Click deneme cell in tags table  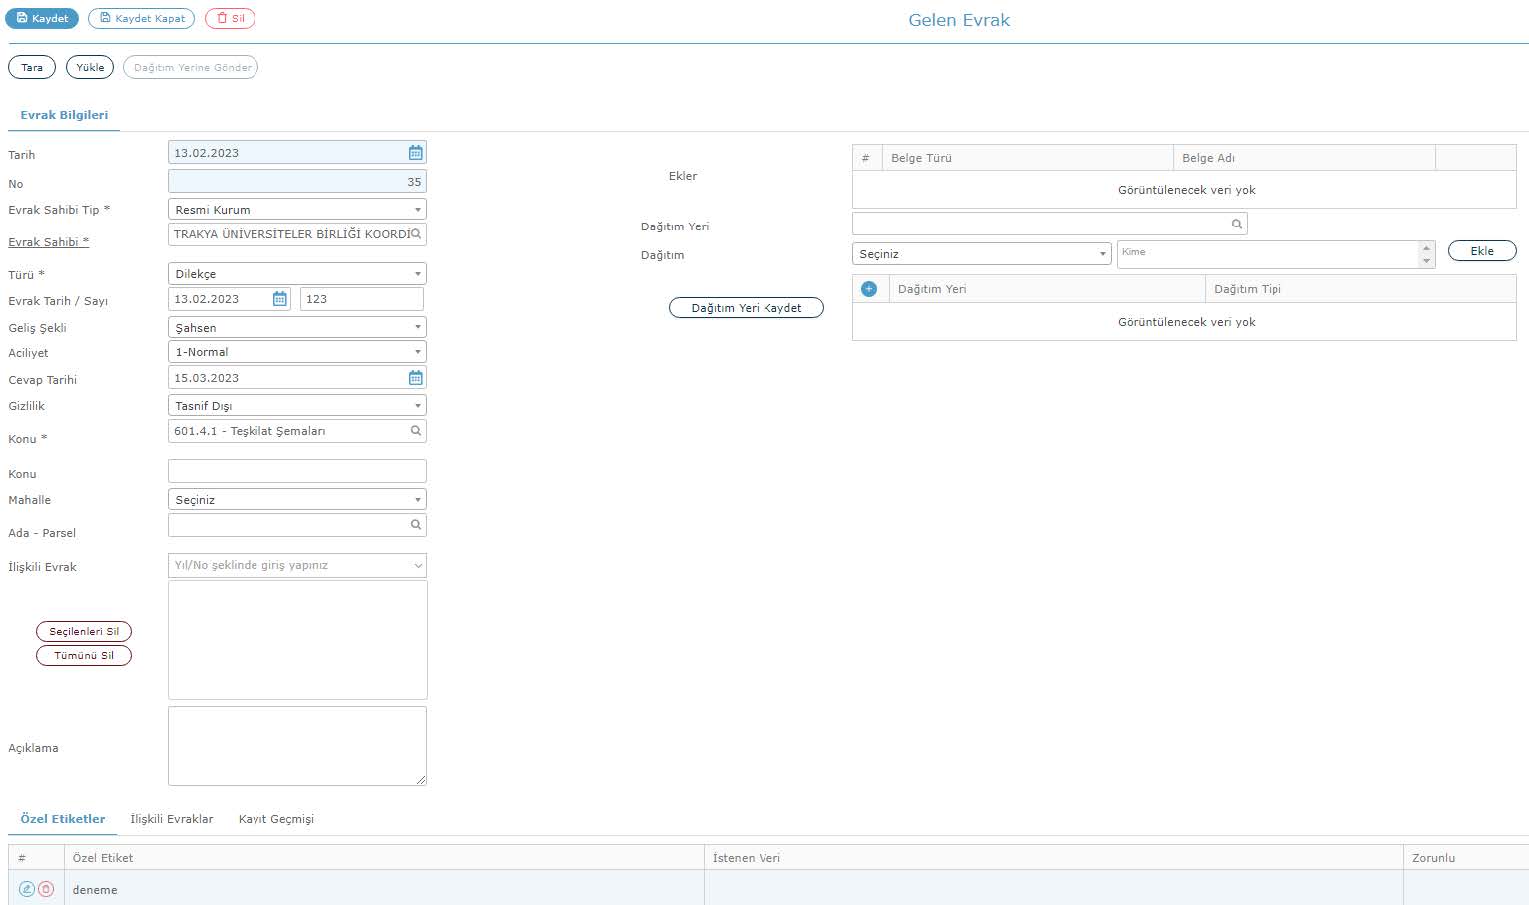click(x=384, y=890)
